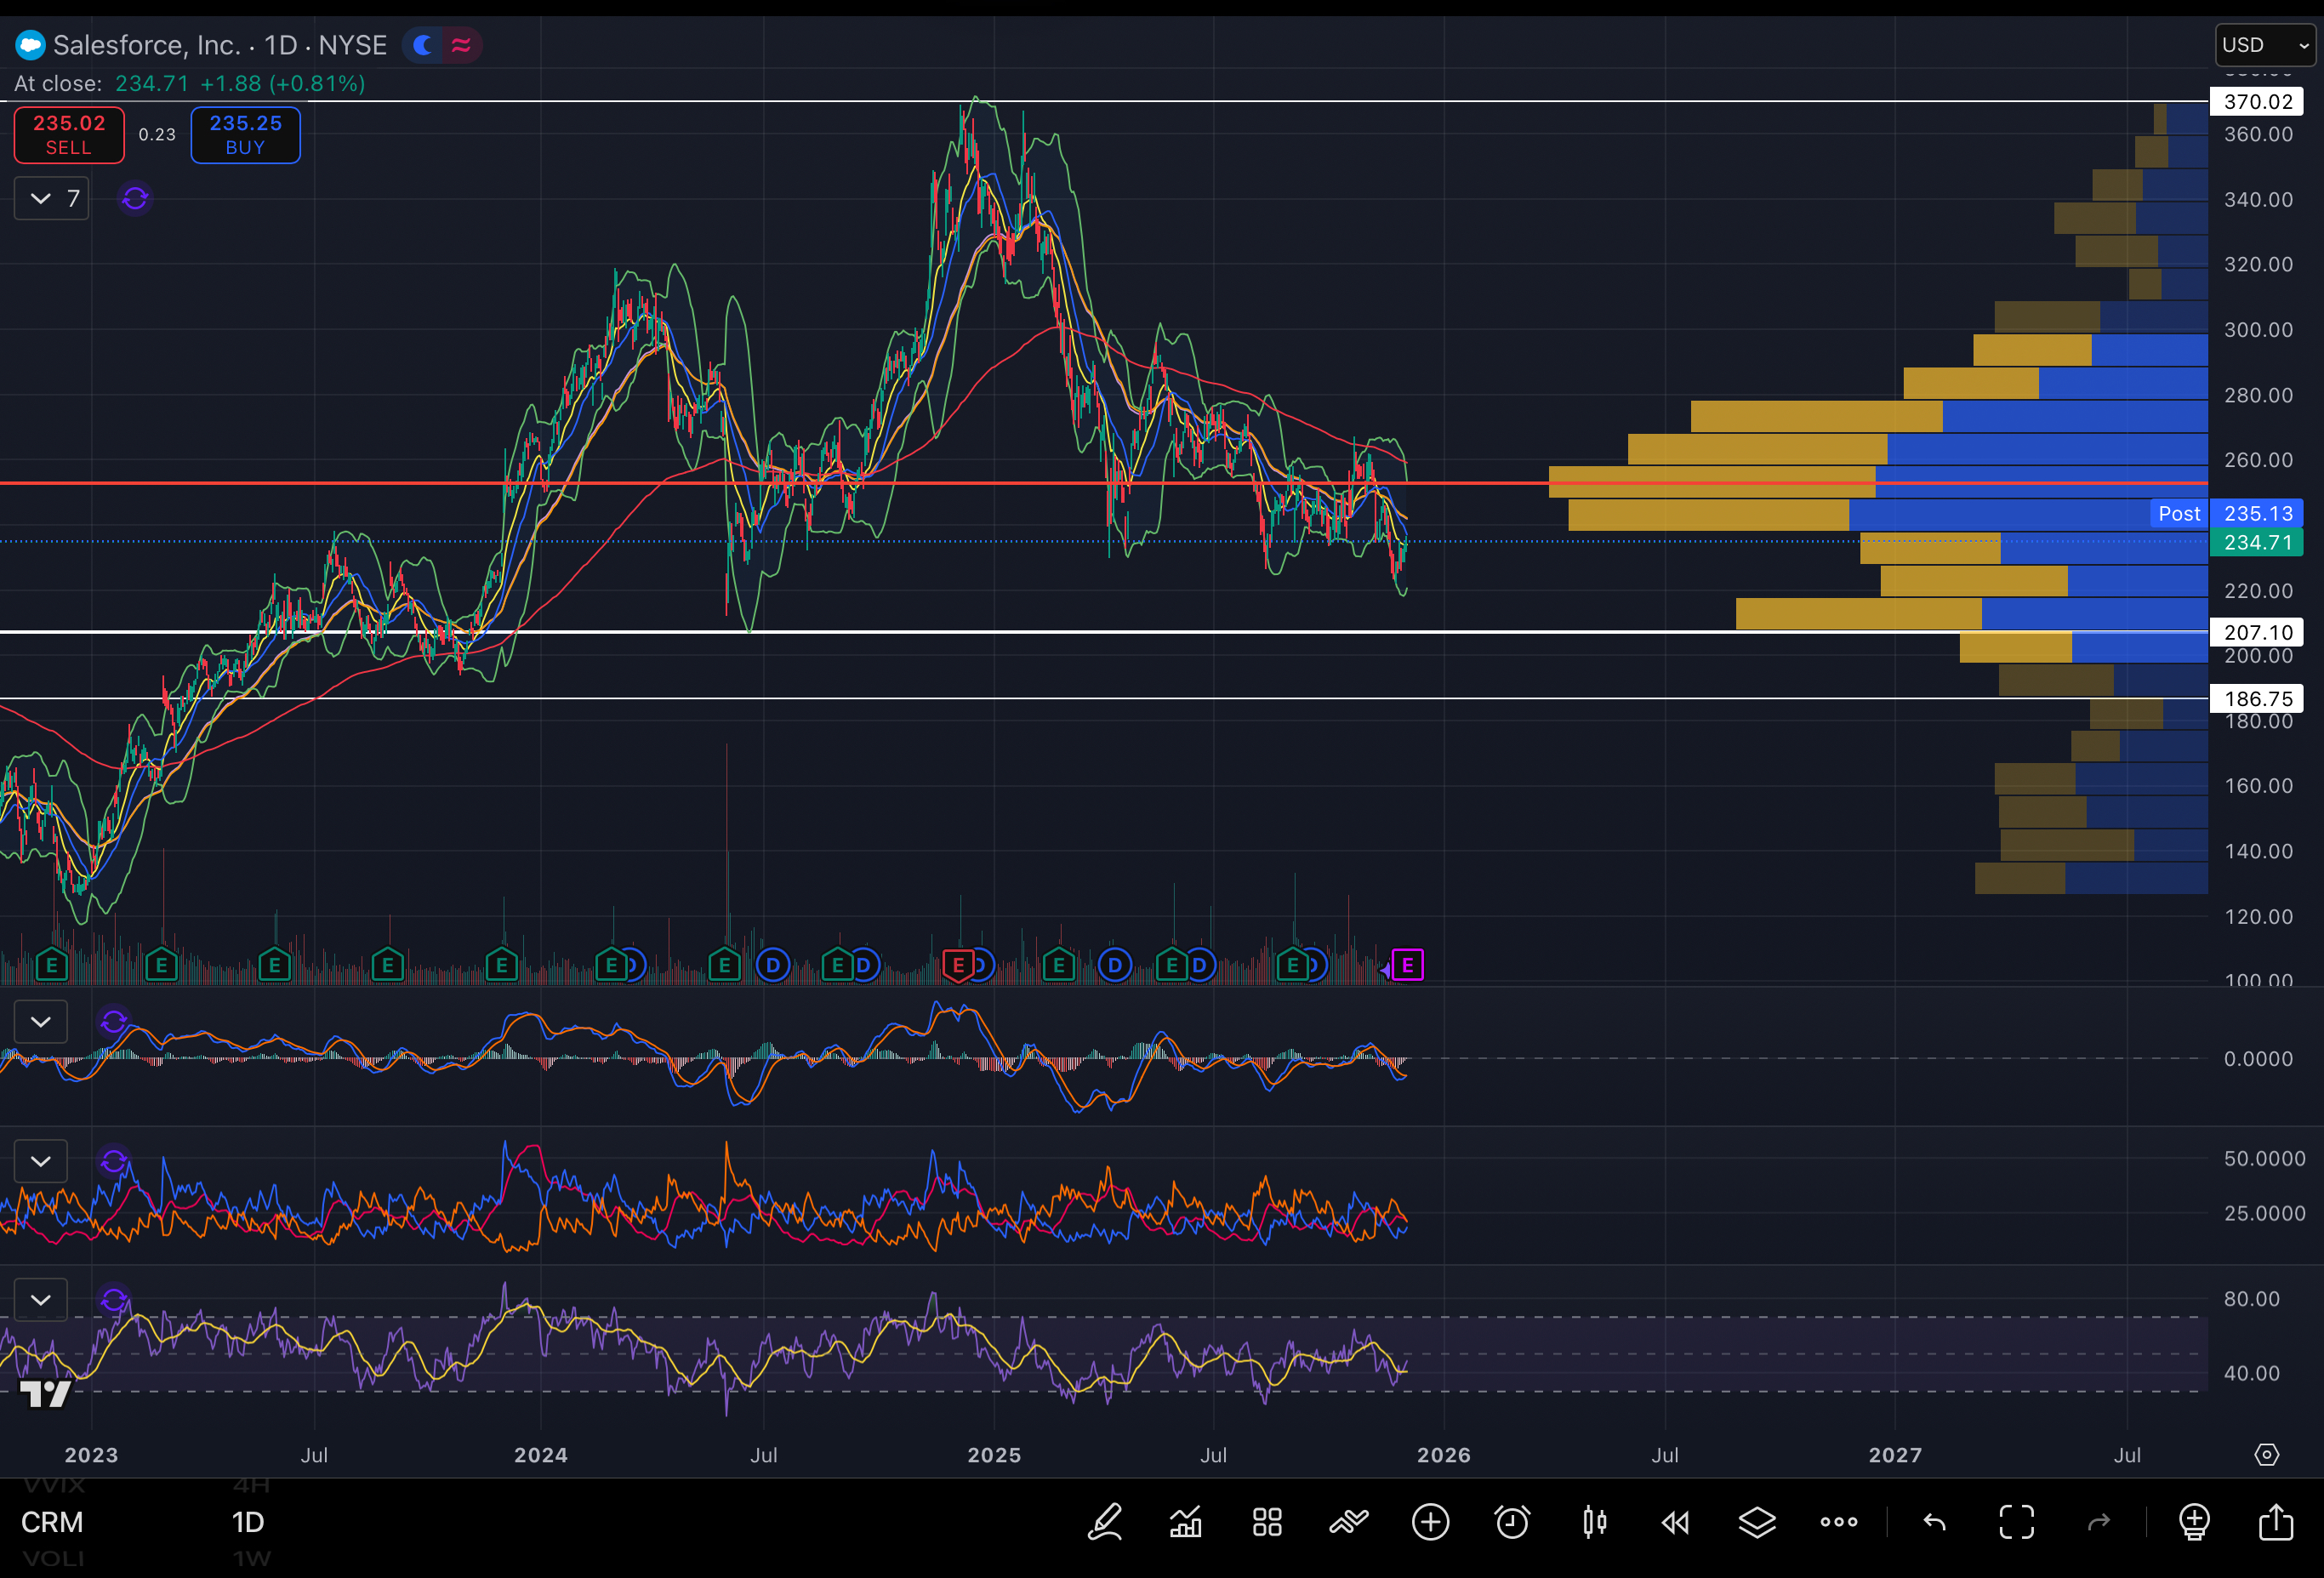Create an alert with the clock icon
The width and height of the screenshot is (2324, 1578).
click(1512, 1522)
